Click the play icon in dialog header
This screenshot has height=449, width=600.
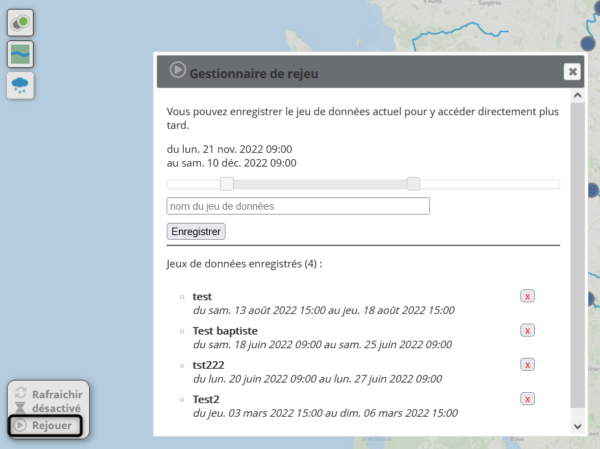click(x=177, y=70)
